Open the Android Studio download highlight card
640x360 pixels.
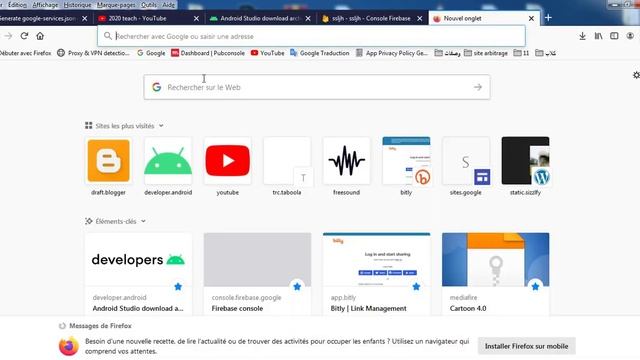pos(138,274)
